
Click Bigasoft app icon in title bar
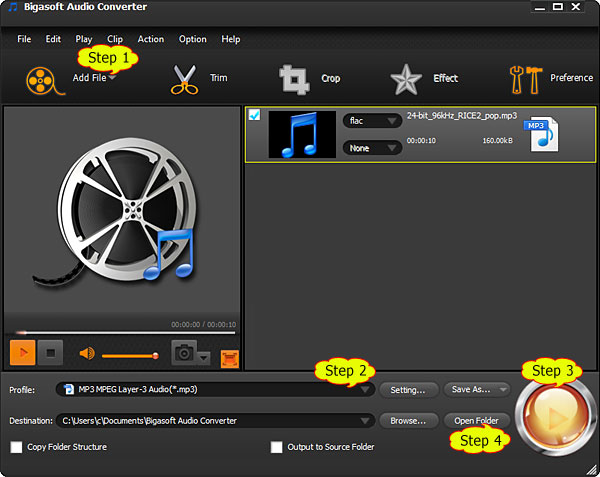pyautogui.click(x=13, y=7)
